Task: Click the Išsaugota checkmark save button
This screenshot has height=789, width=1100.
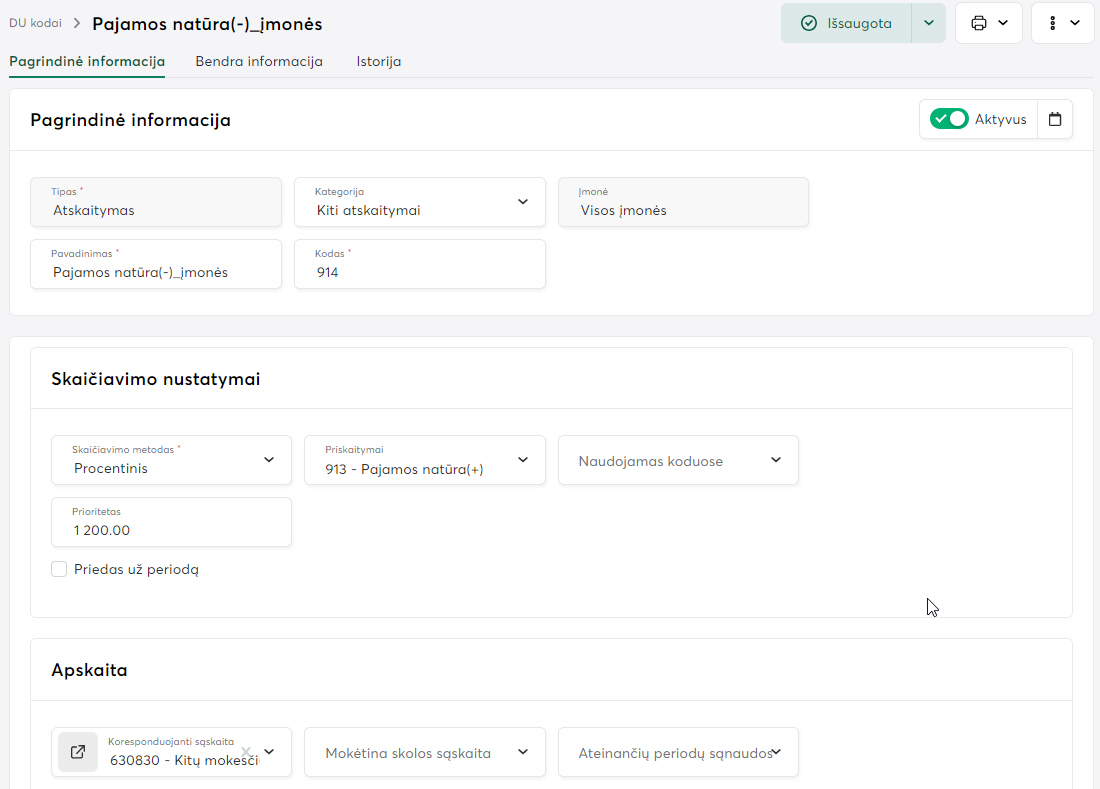Action: (846, 23)
